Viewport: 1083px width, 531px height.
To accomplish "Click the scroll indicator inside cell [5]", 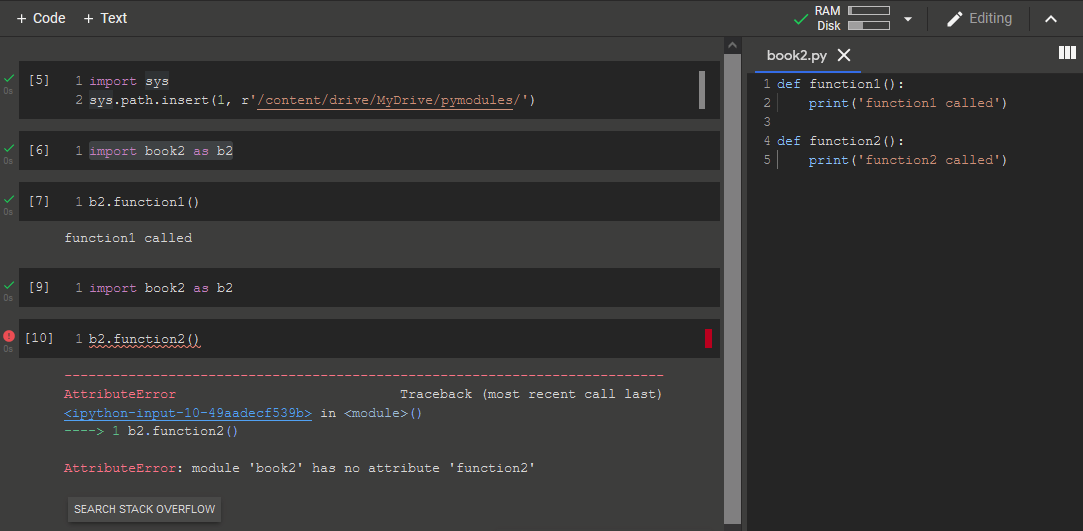I will coord(702,90).
